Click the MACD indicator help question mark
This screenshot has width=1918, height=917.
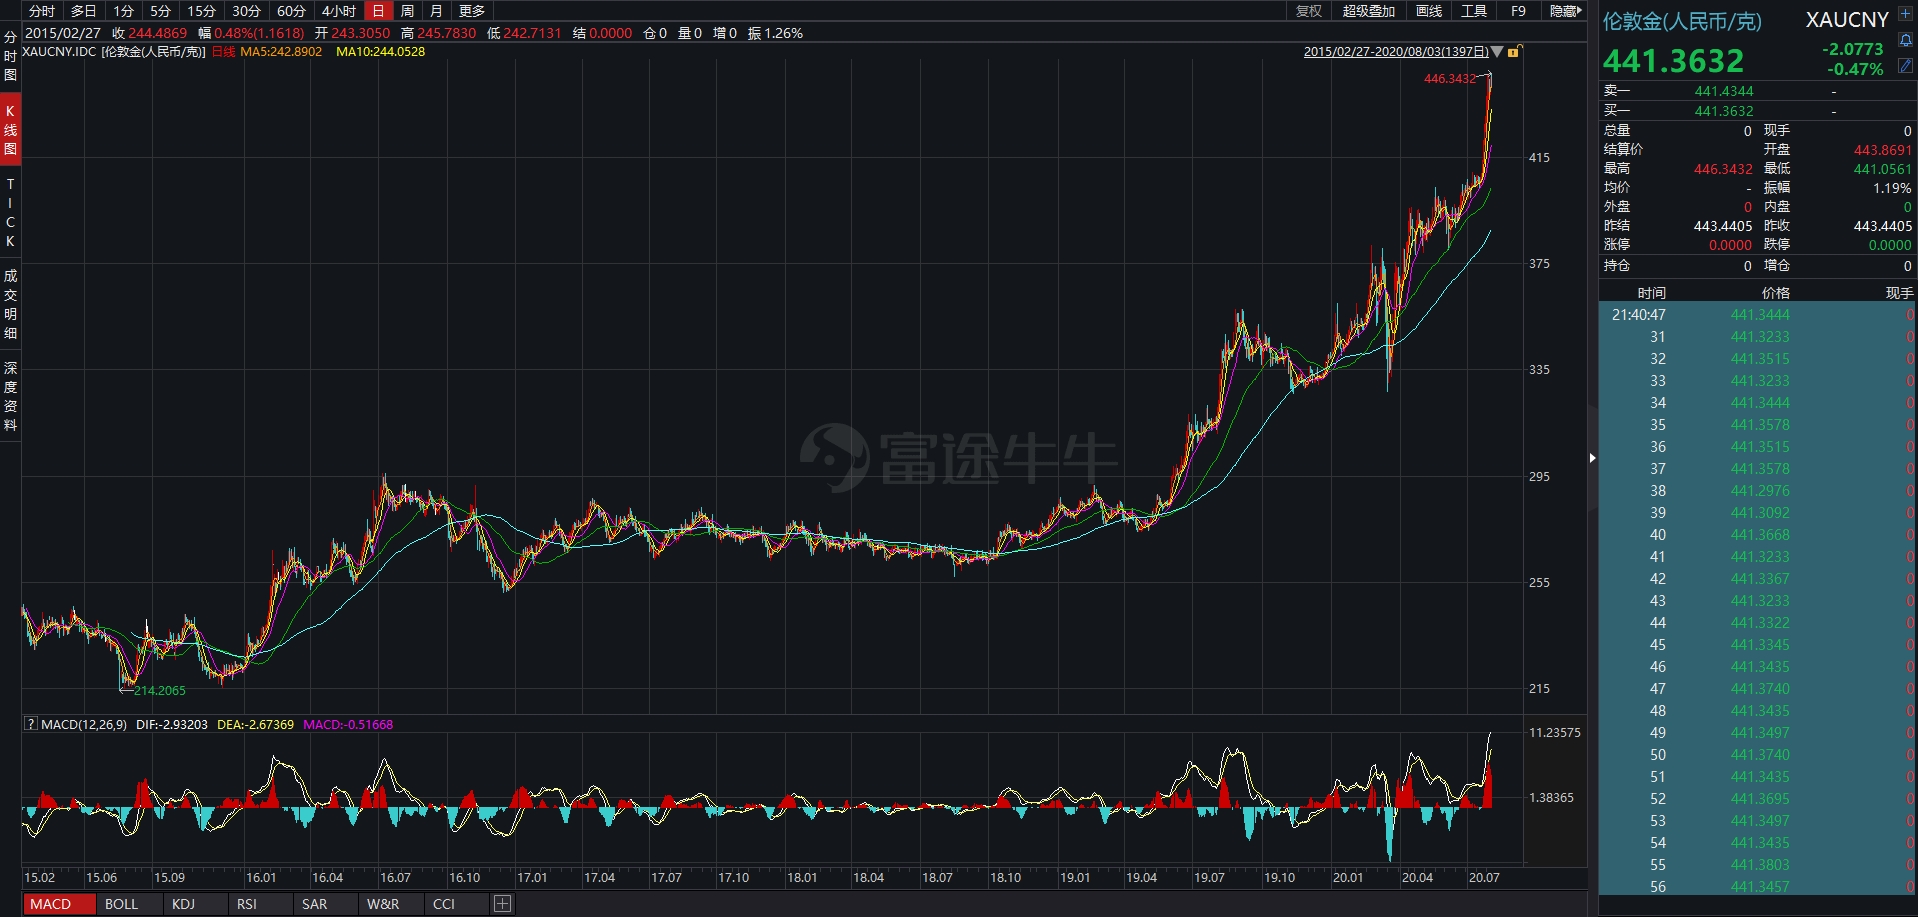tap(30, 724)
